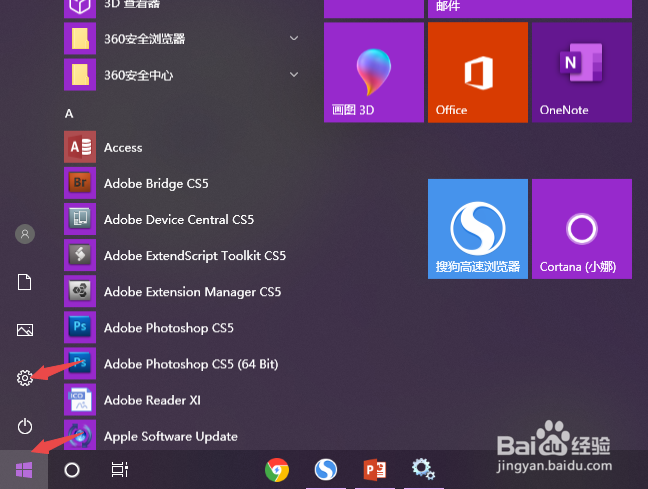The height and width of the screenshot is (489, 648).
Task: Select the Adobe Photoshop CS5 (64 Bit) label
Action: pyautogui.click(x=191, y=364)
